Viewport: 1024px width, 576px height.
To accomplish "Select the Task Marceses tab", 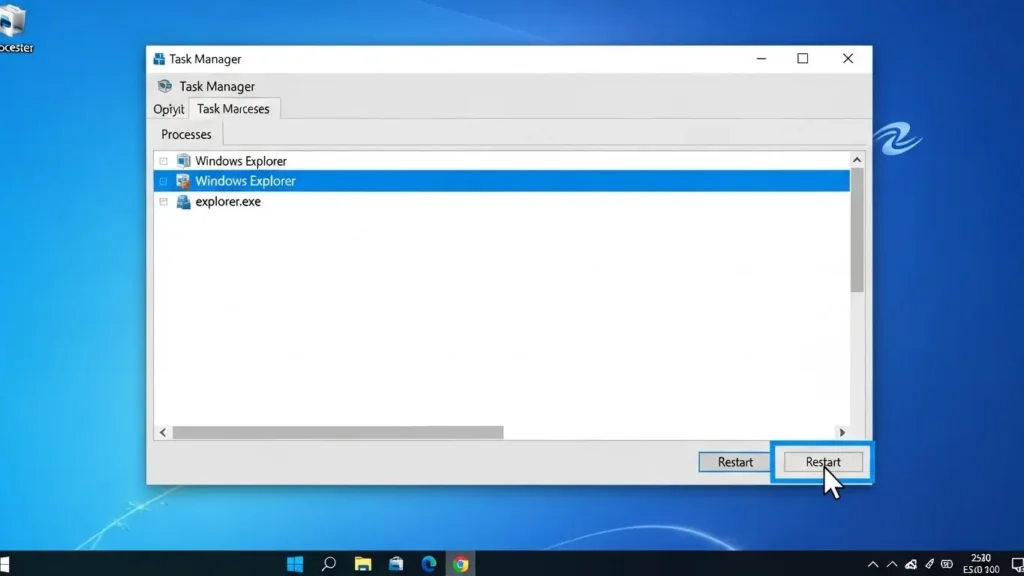I will click(233, 109).
